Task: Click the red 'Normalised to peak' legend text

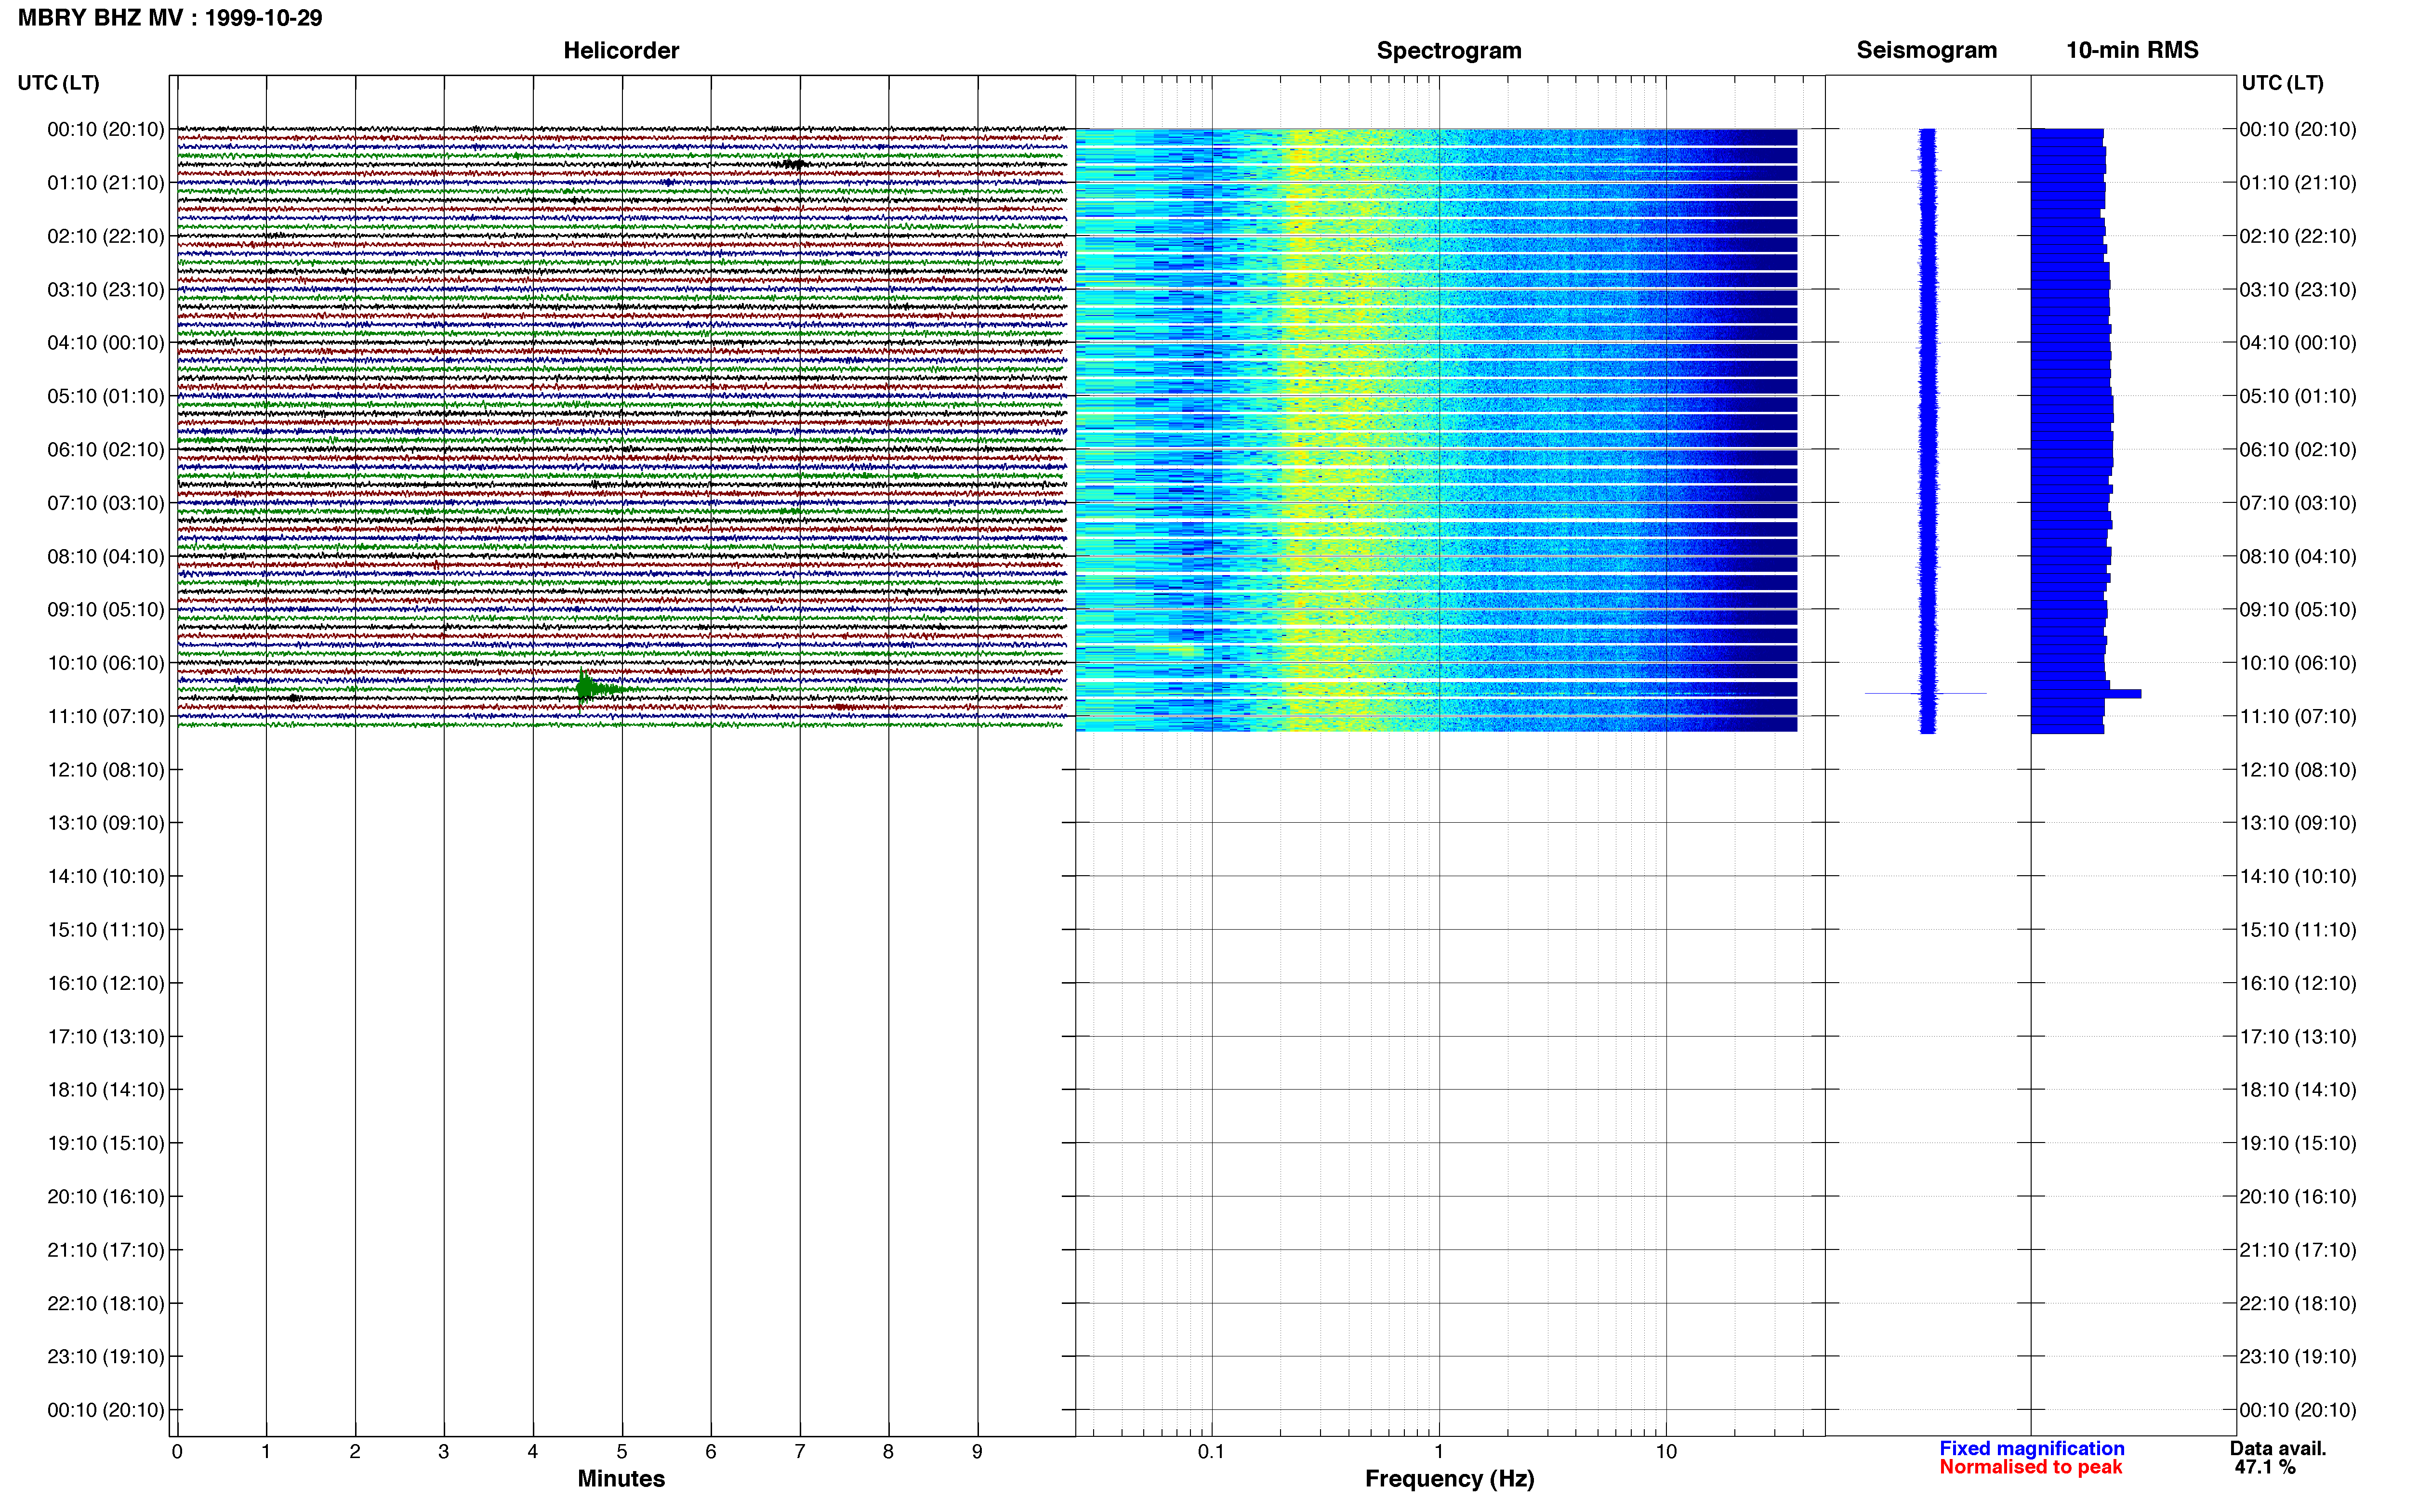Action: pyautogui.click(x=2030, y=1467)
